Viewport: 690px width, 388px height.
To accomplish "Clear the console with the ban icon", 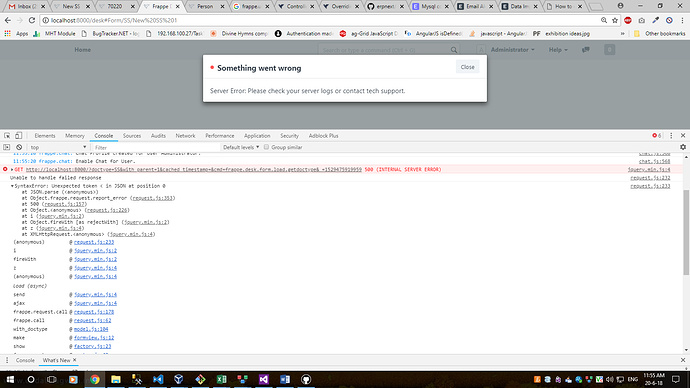I will tap(19, 147).
